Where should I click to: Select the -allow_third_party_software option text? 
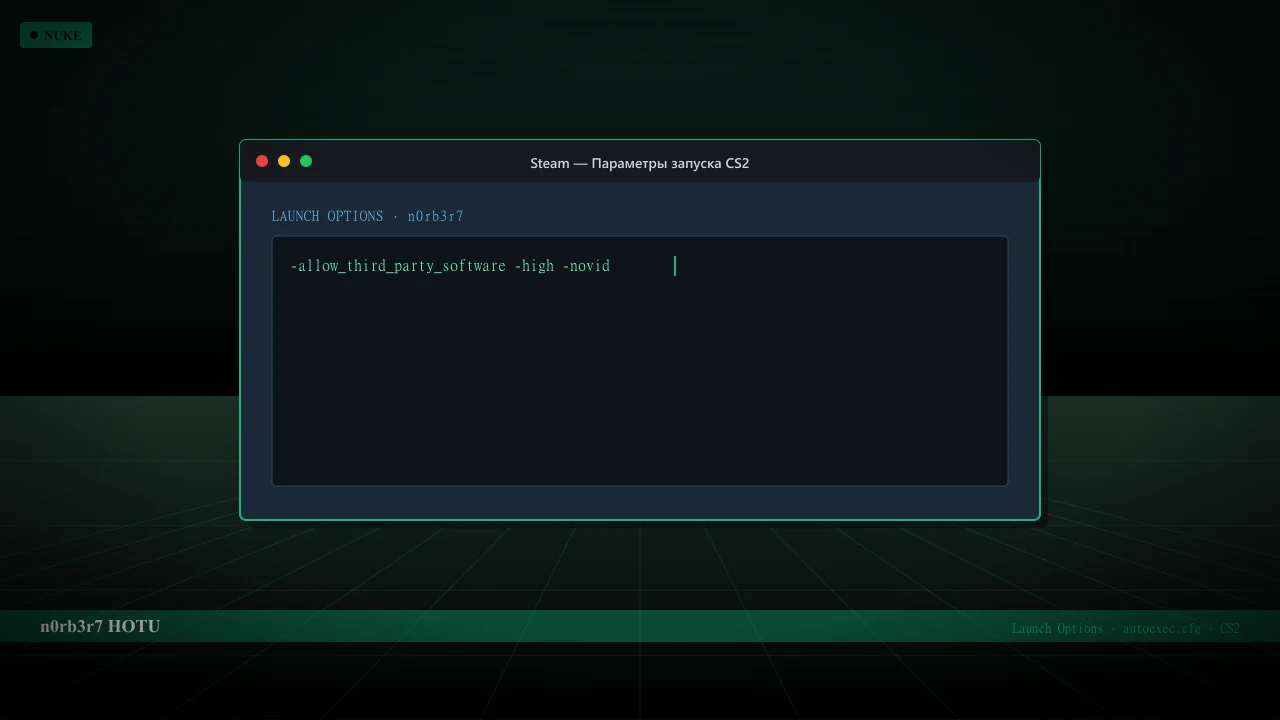tap(398, 266)
